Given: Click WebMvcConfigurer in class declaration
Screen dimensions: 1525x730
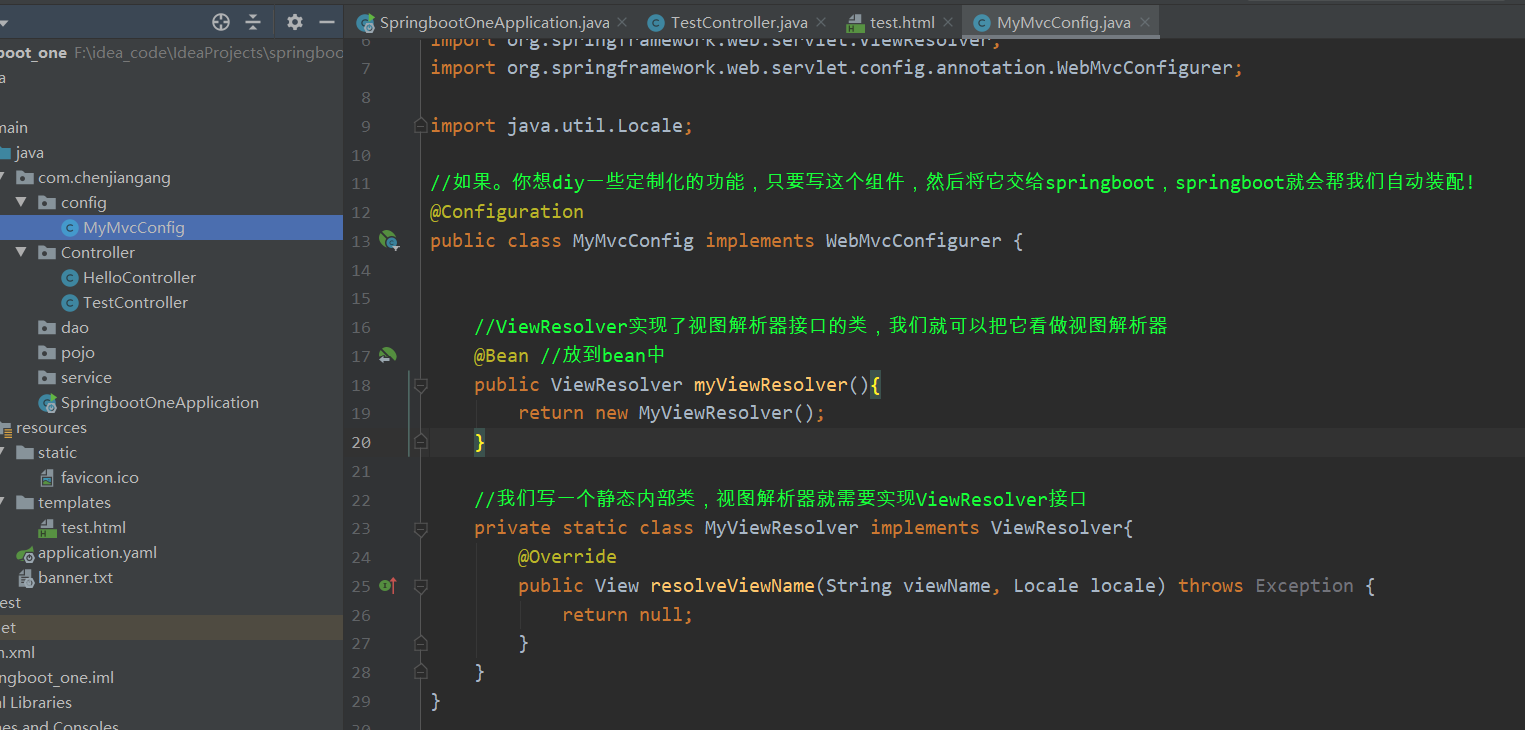Looking at the screenshot, I should pyautogui.click(x=913, y=240).
